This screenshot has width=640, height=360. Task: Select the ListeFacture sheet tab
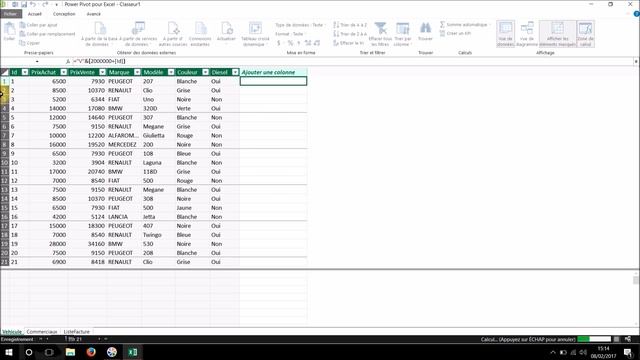77,332
